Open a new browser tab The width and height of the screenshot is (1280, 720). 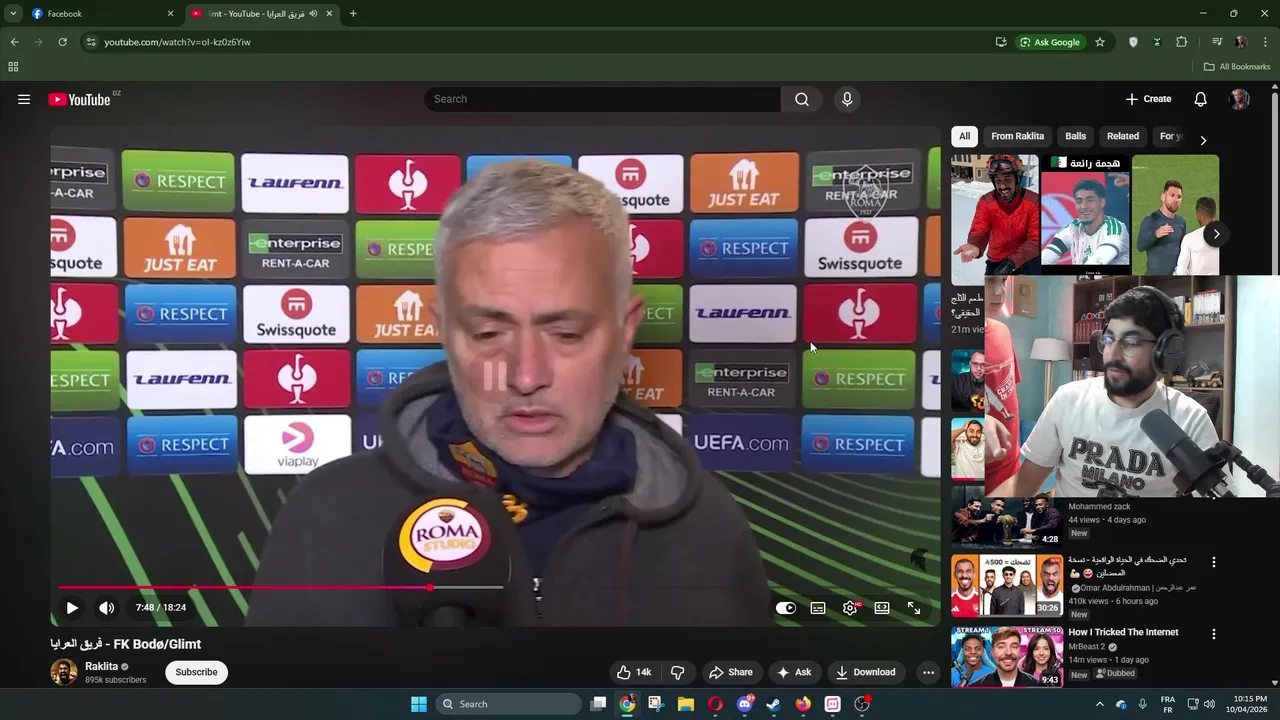tap(353, 14)
